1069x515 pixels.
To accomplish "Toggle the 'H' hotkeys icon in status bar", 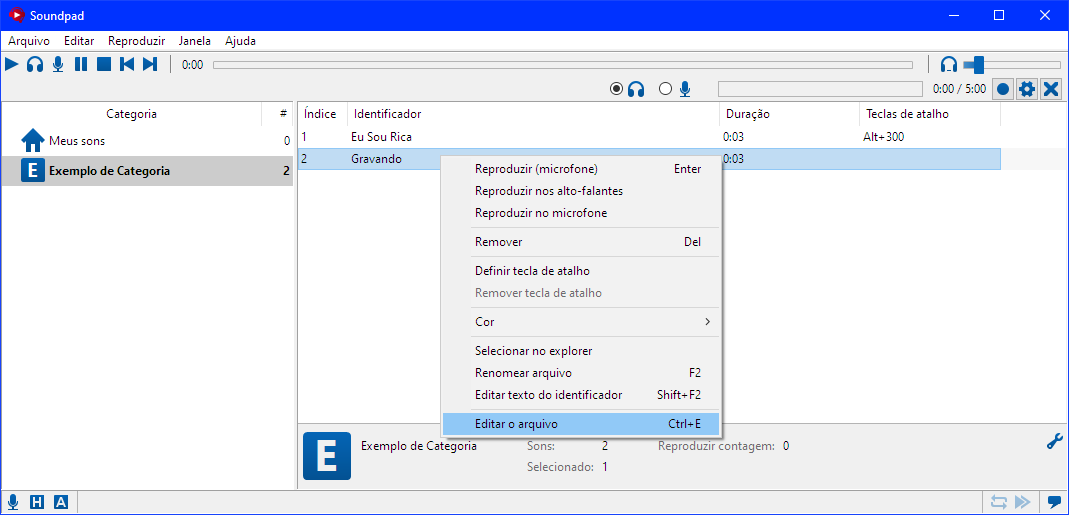I will 37,502.
